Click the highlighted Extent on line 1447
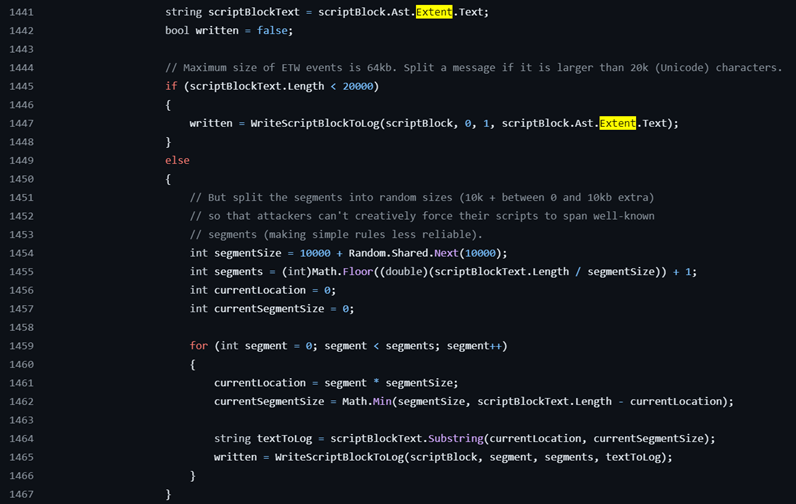This screenshot has height=504, width=796. click(617, 123)
